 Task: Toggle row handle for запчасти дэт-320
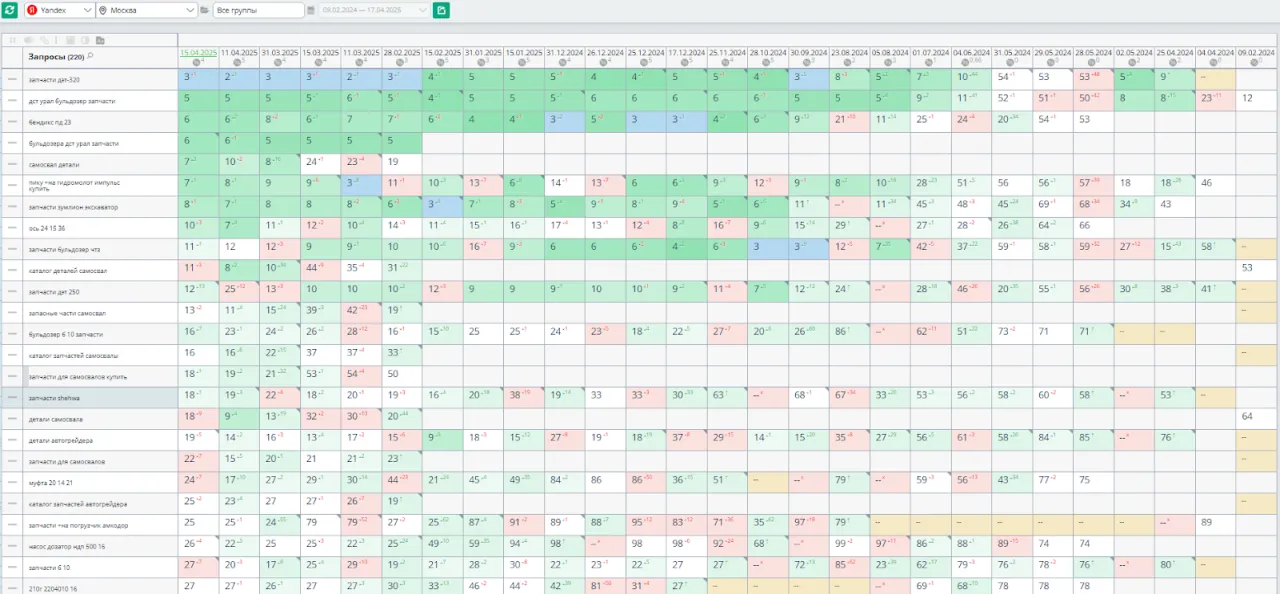tap(12, 79)
